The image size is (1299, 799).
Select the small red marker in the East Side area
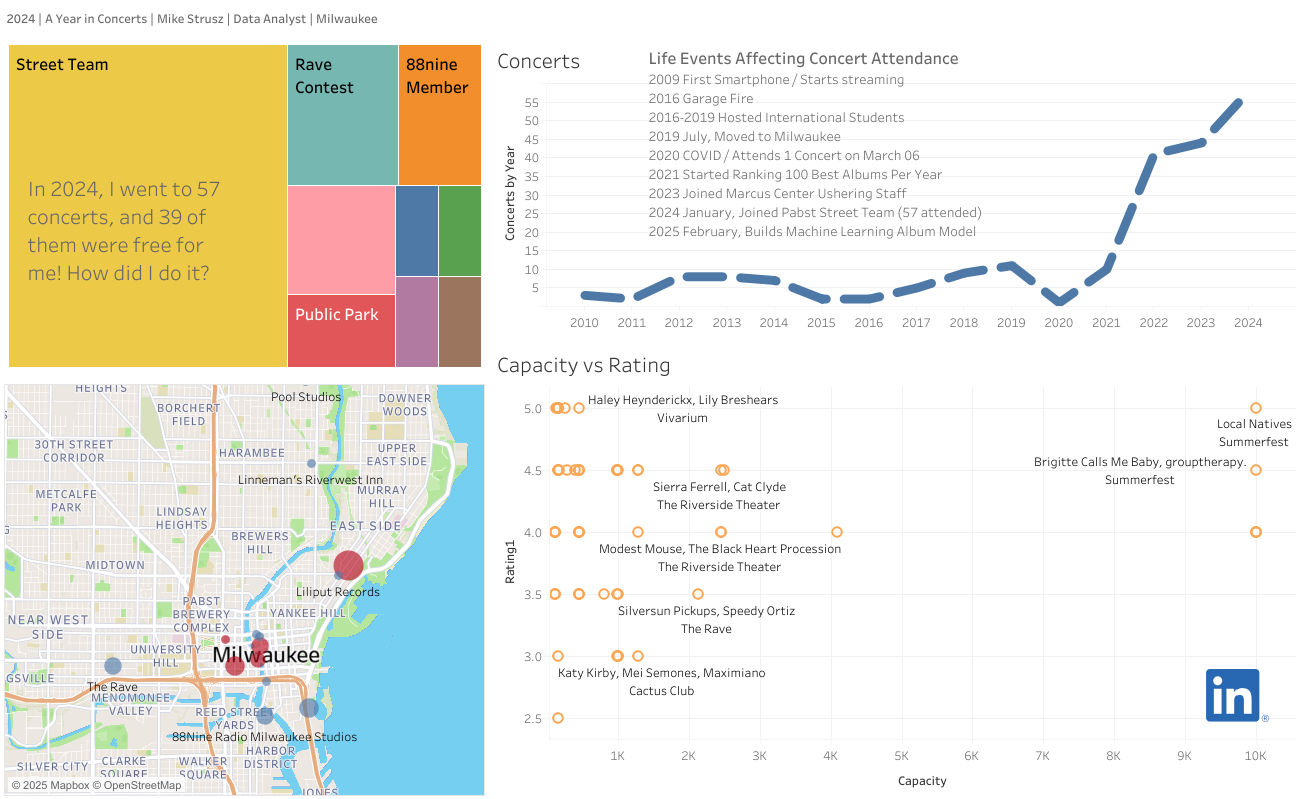[225, 638]
